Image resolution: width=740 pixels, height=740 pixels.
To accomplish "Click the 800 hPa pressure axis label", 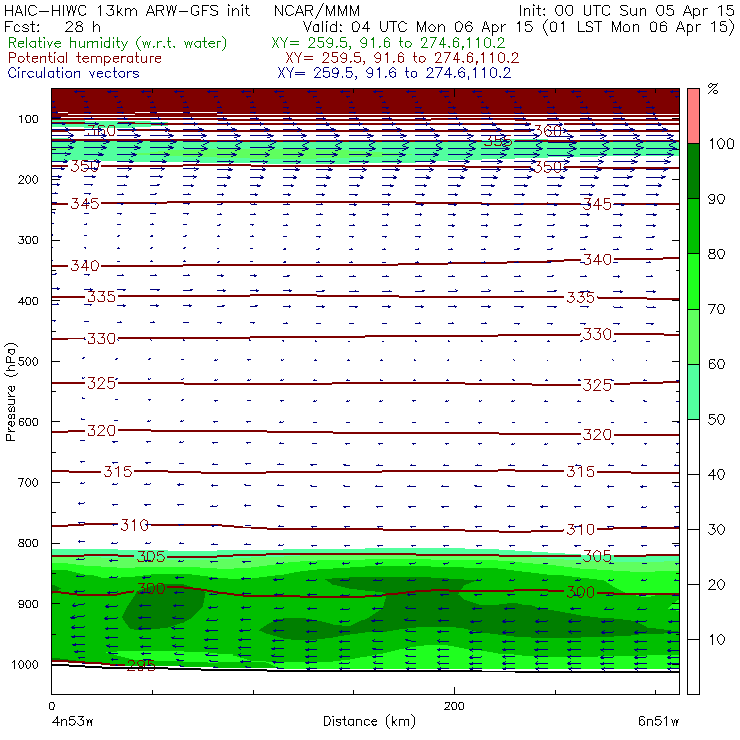I will pos(28,543).
